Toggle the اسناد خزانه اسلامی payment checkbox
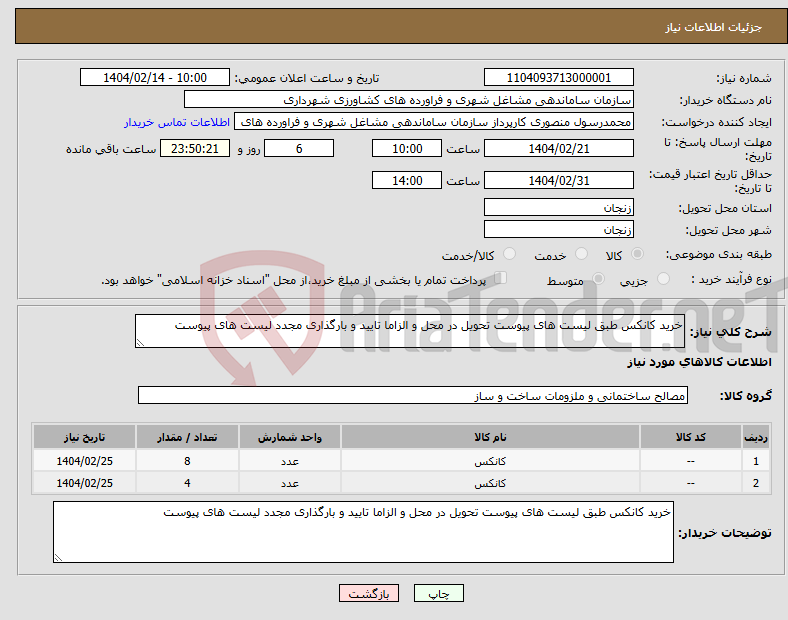This screenshot has height=620, width=788. click(x=501, y=278)
